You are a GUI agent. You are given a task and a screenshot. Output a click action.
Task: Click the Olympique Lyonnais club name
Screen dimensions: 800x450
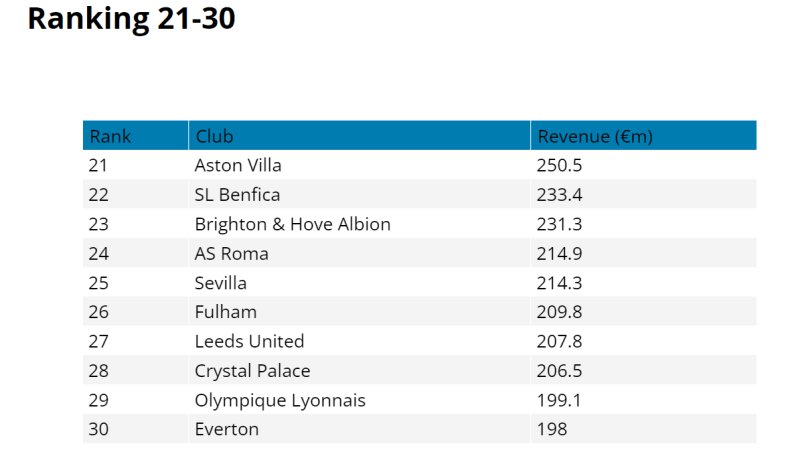point(280,401)
